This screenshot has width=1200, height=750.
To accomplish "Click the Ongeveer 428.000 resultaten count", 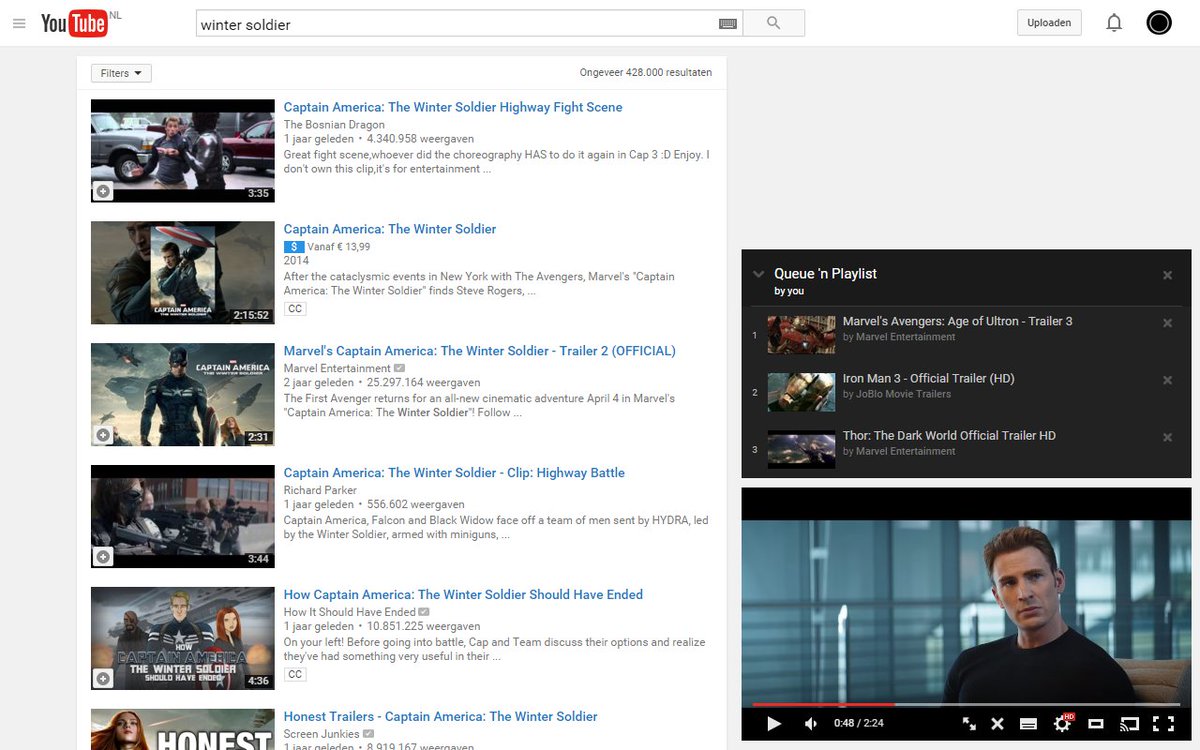I will (x=645, y=72).
